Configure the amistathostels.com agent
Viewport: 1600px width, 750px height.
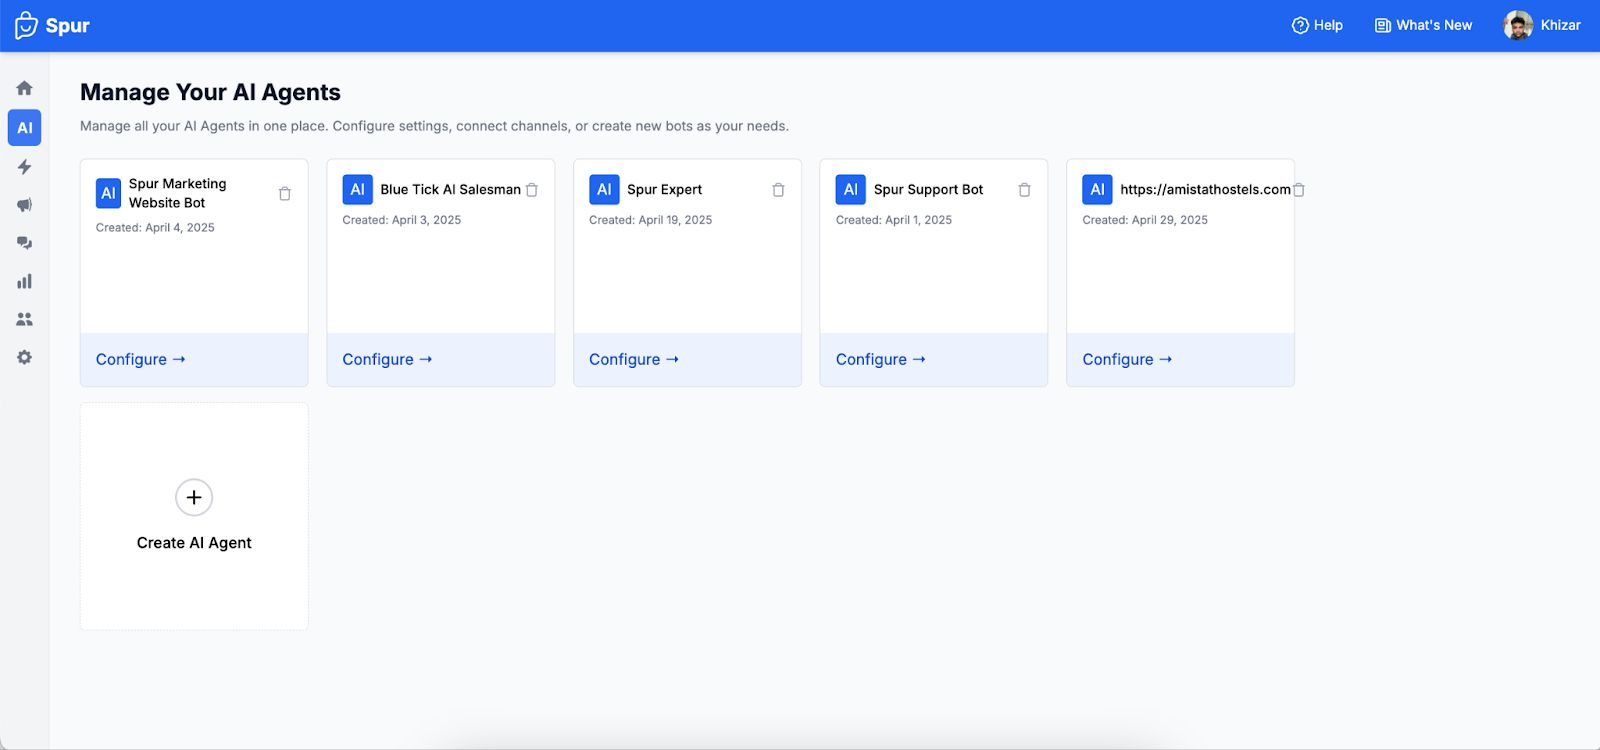click(1127, 359)
